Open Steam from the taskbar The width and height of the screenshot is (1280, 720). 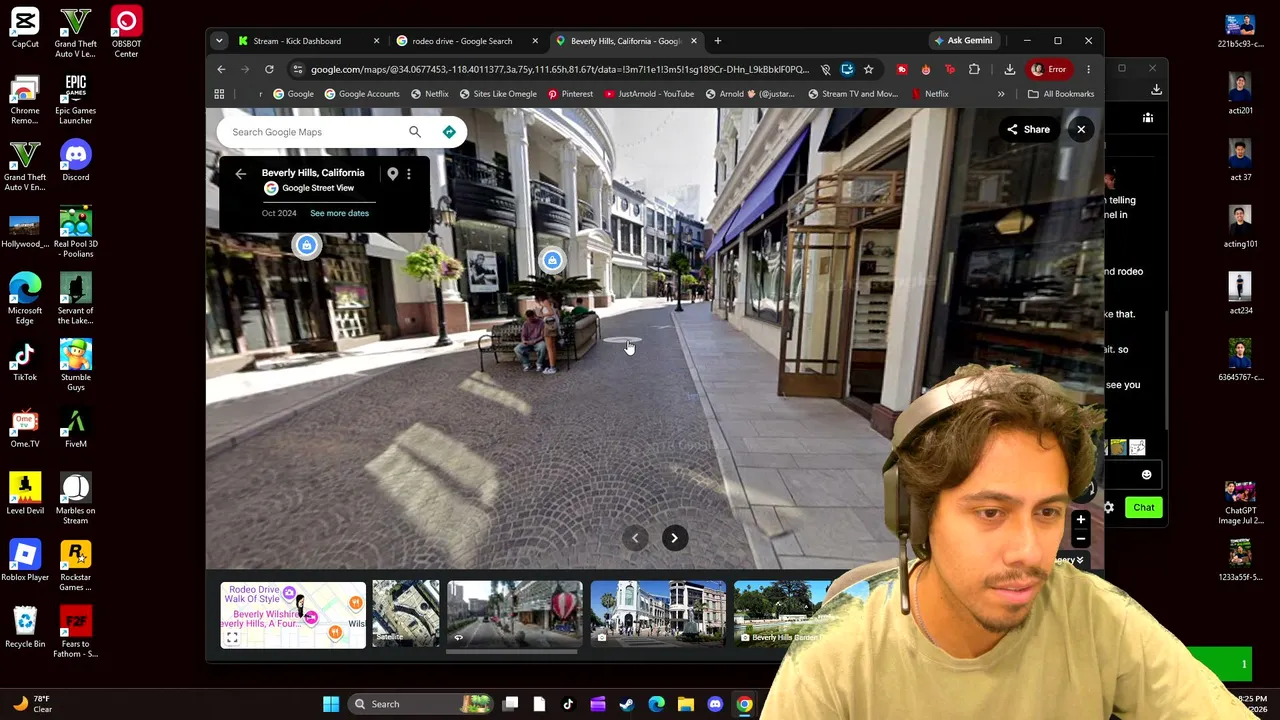[x=627, y=704]
